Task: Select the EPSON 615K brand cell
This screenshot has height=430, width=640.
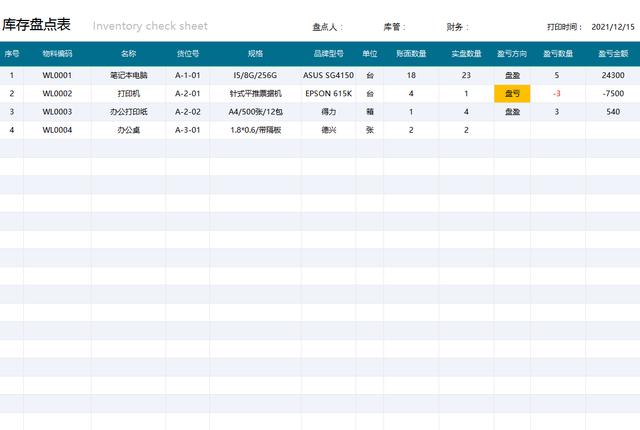Action: coord(328,93)
